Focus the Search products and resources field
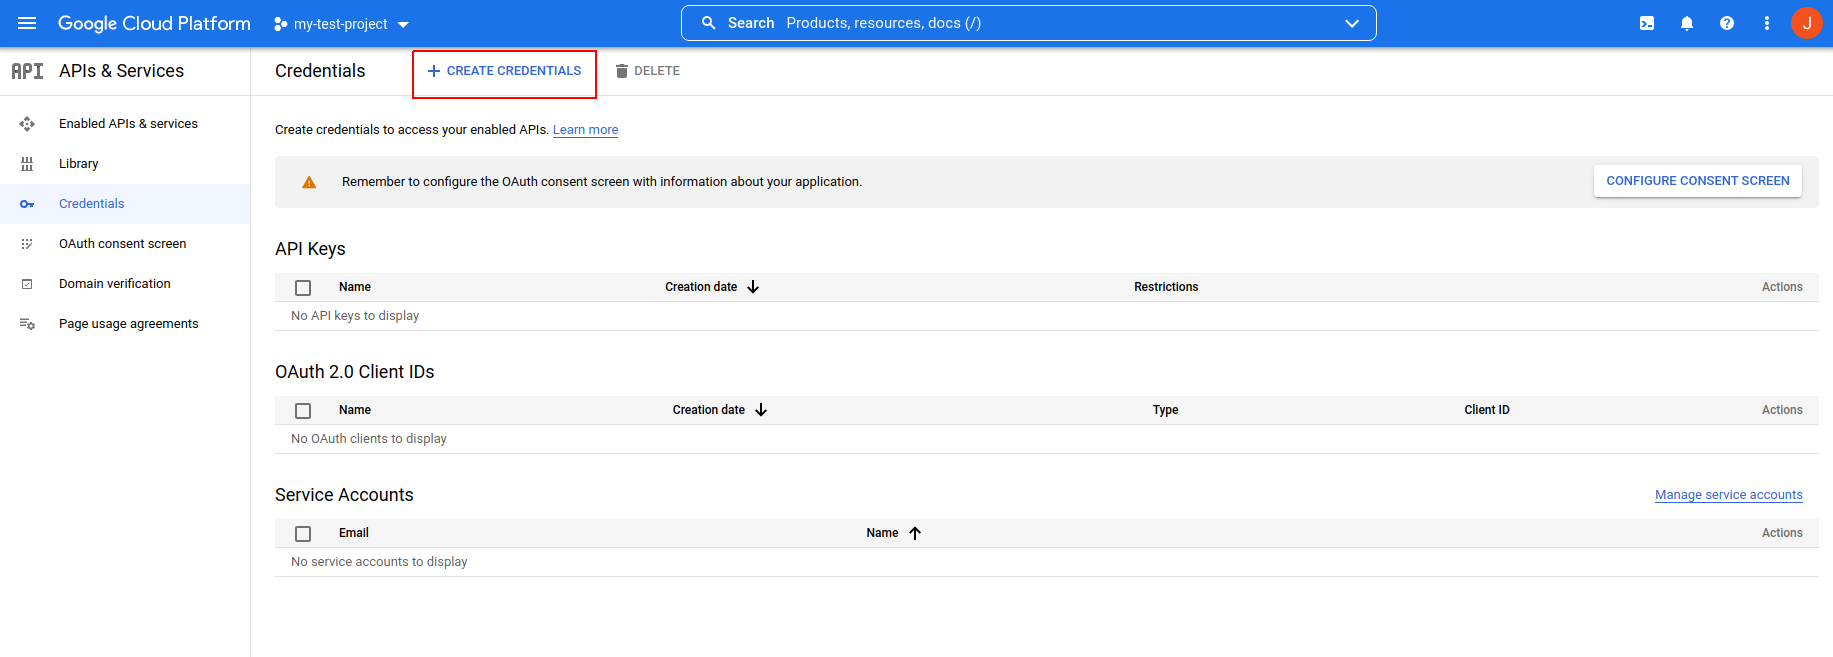This screenshot has width=1833, height=657. click(1028, 23)
